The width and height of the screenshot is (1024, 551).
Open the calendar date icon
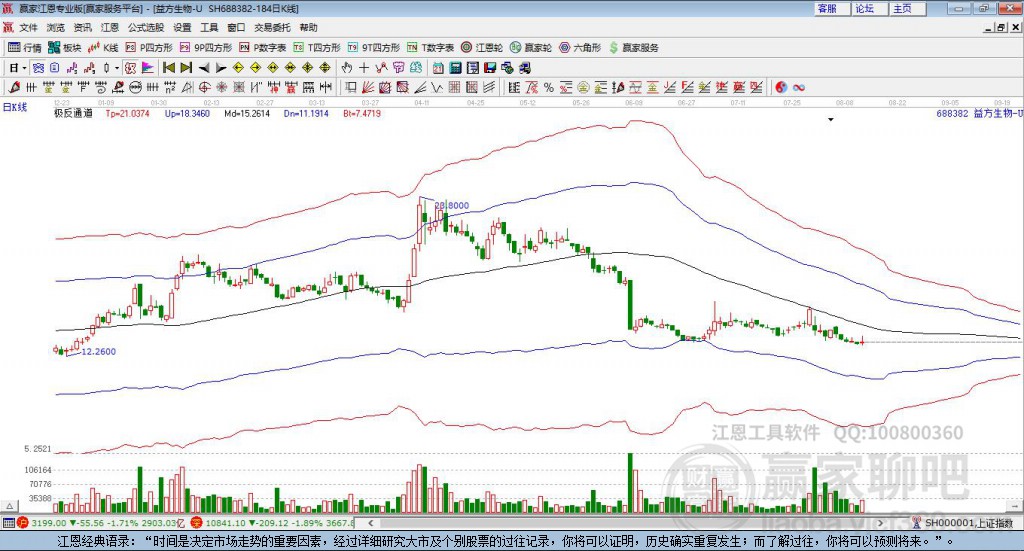pos(438,68)
